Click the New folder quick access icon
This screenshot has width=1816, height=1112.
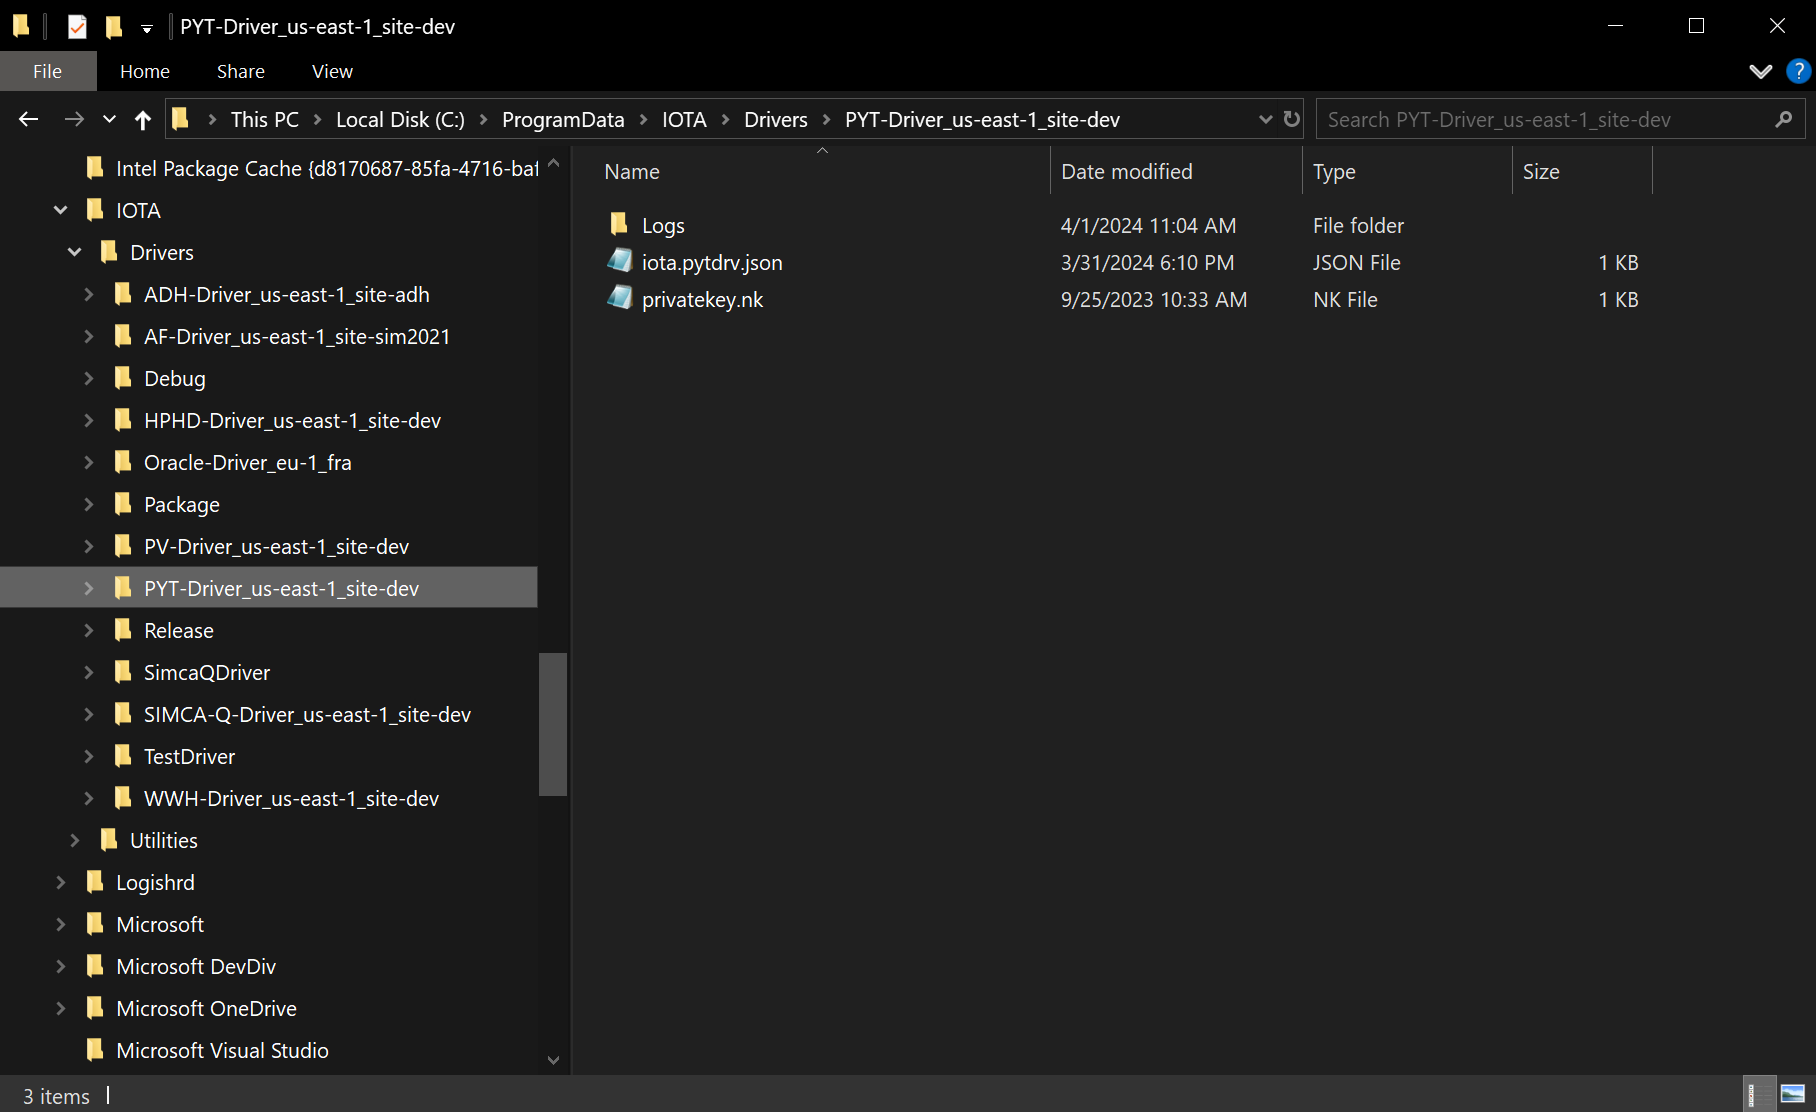114,27
